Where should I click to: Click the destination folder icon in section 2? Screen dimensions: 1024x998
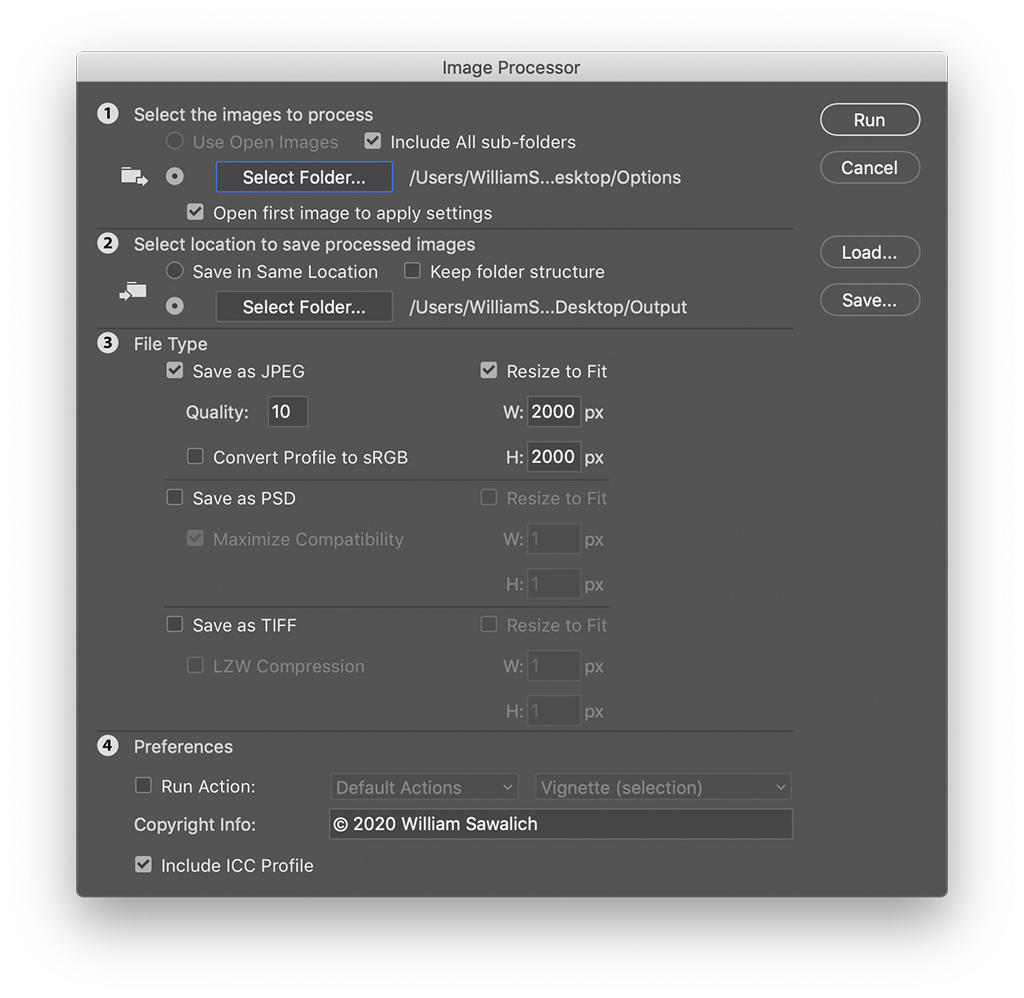click(x=133, y=292)
